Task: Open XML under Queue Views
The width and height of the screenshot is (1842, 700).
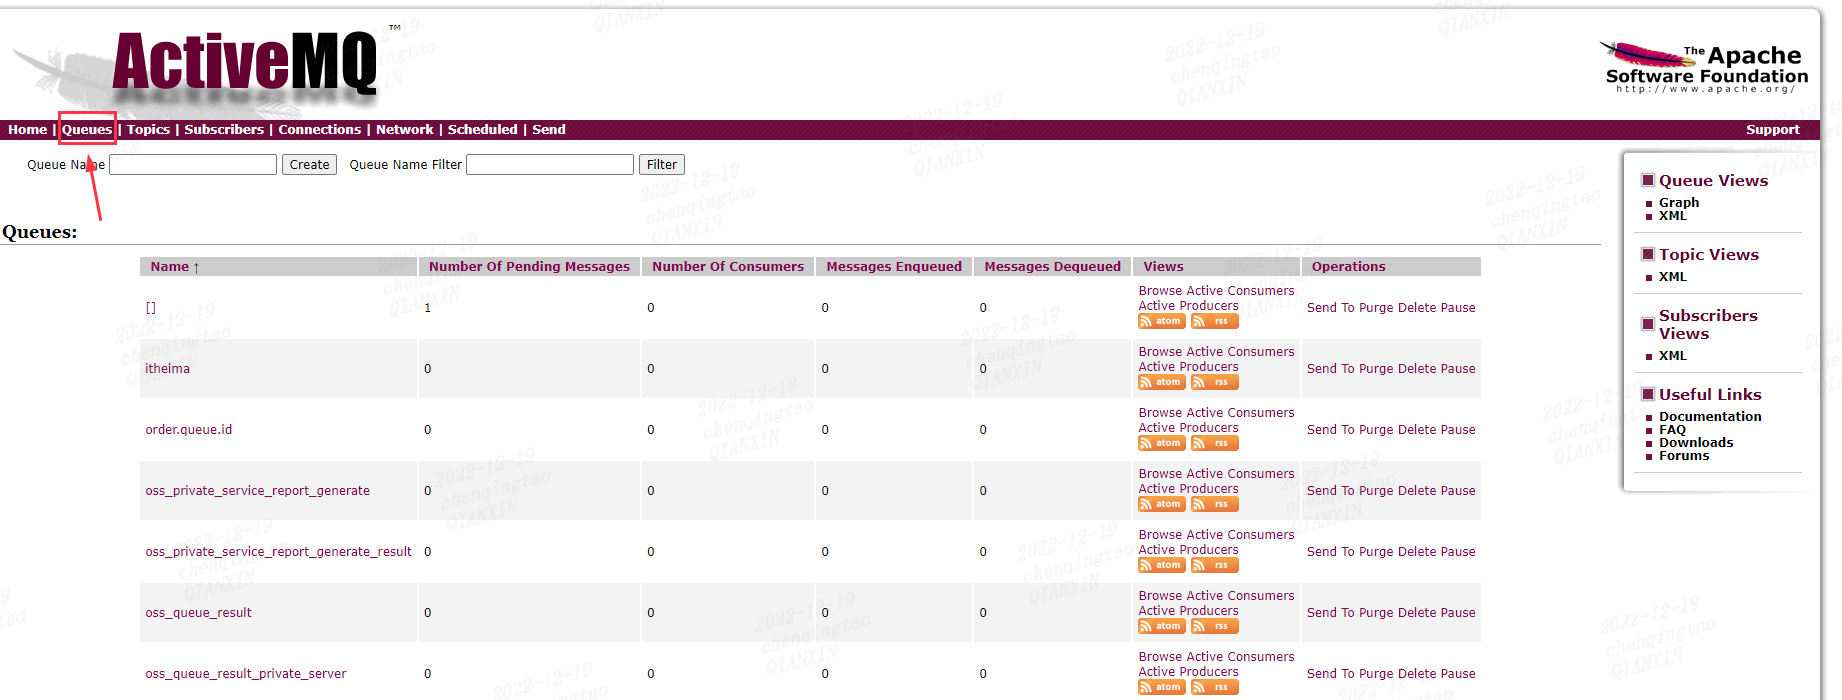Action: [x=1672, y=216]
